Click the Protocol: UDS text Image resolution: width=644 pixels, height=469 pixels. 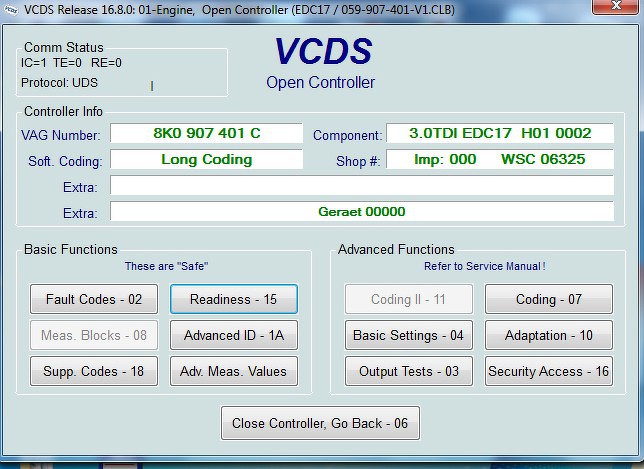[x=59, y=83]
